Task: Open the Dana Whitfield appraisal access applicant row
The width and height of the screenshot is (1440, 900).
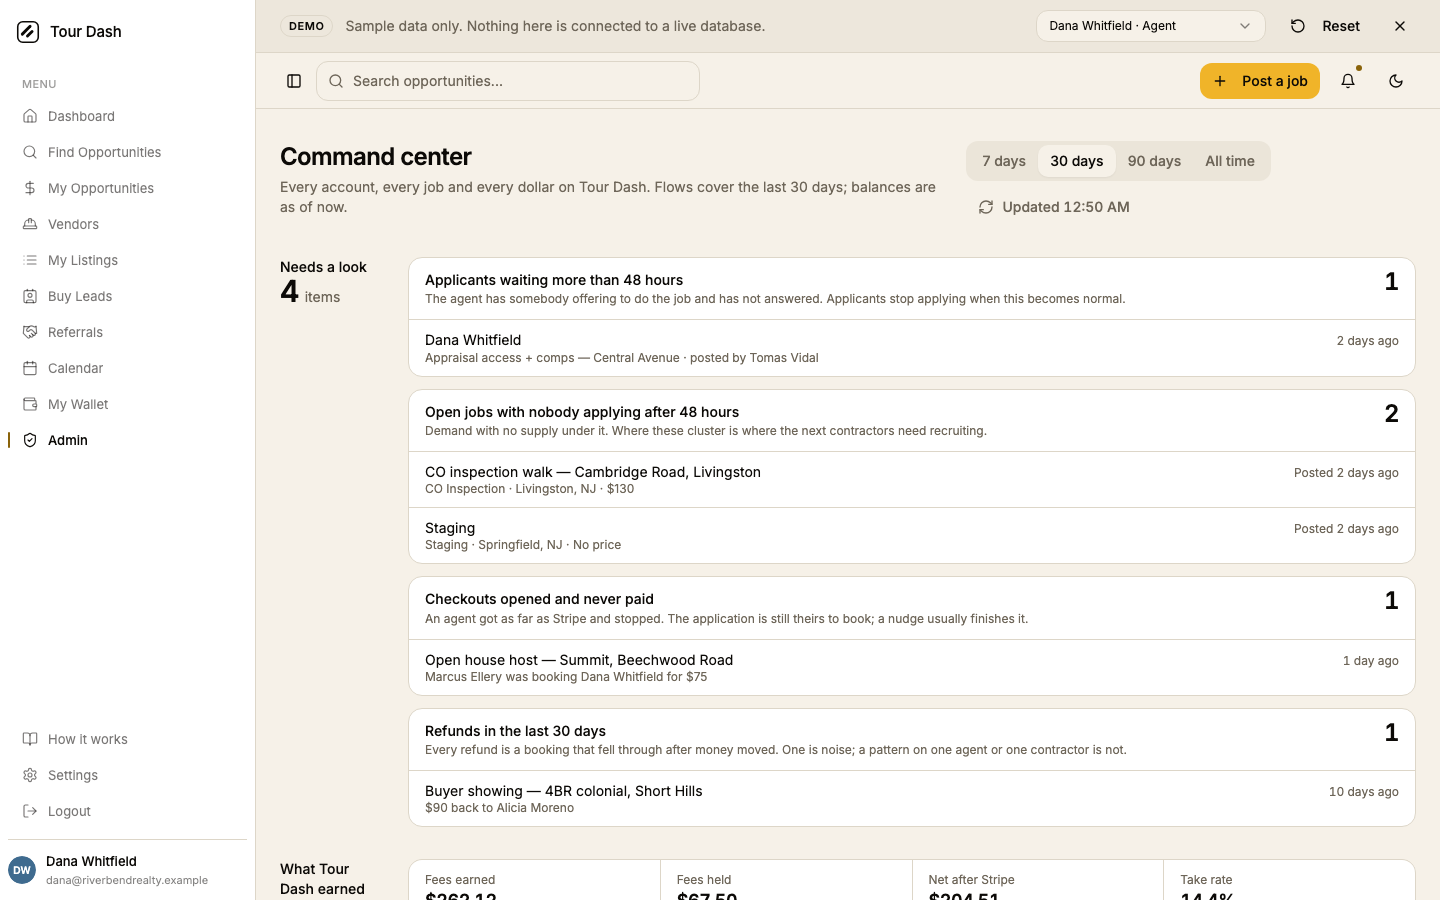Action: [x=912, y=348]
